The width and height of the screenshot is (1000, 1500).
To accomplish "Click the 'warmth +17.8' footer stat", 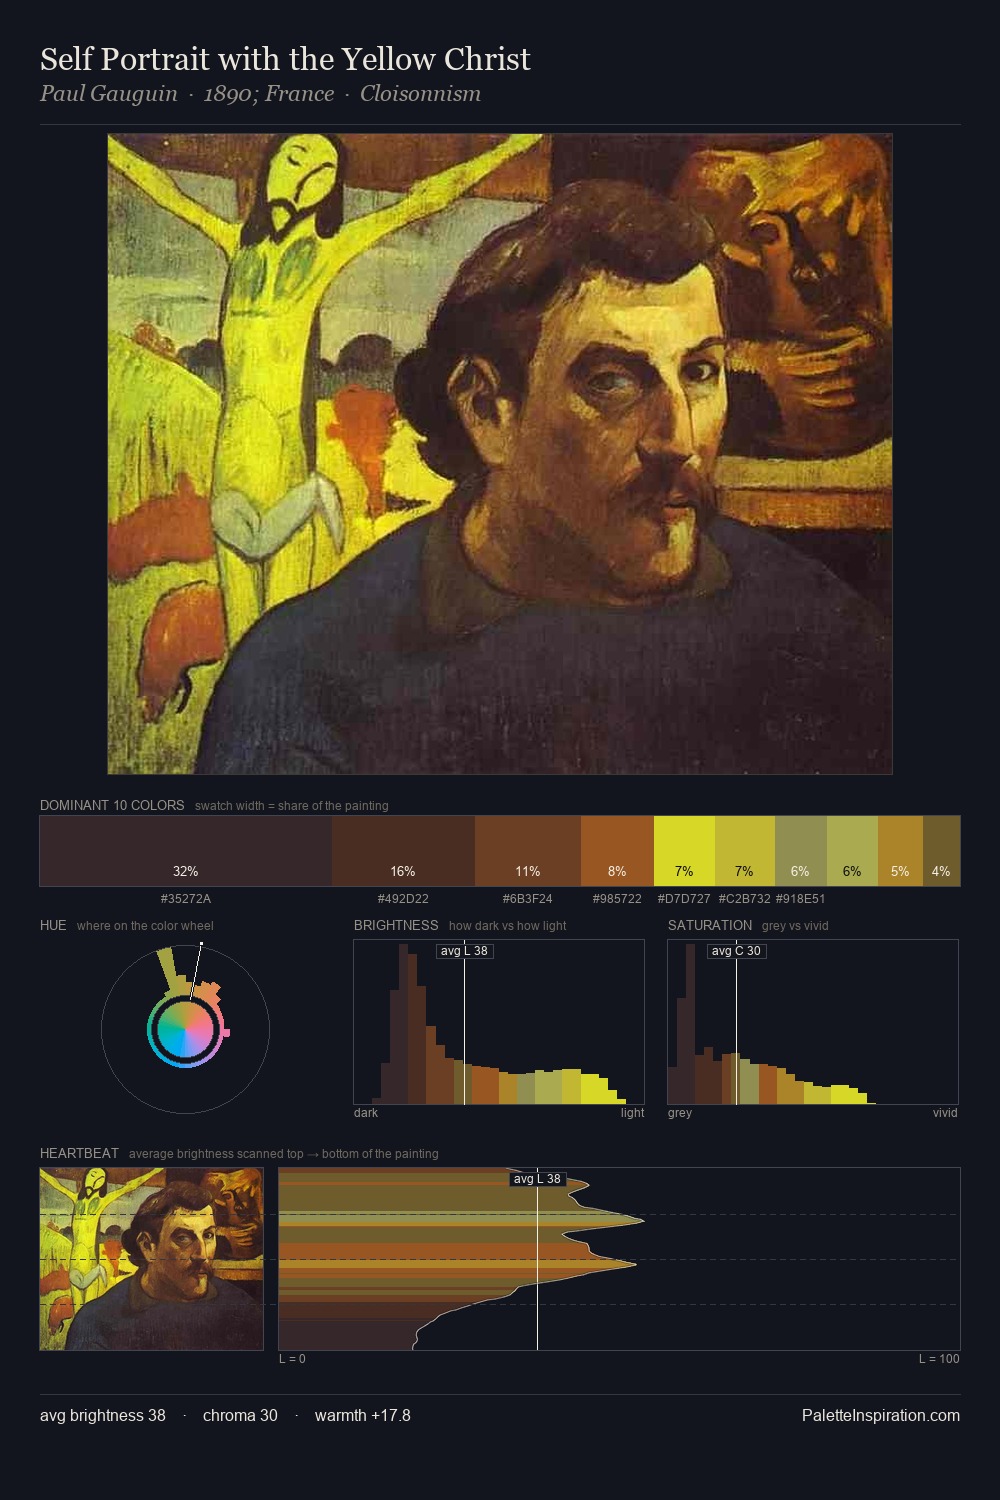I will click(363, 1415).
